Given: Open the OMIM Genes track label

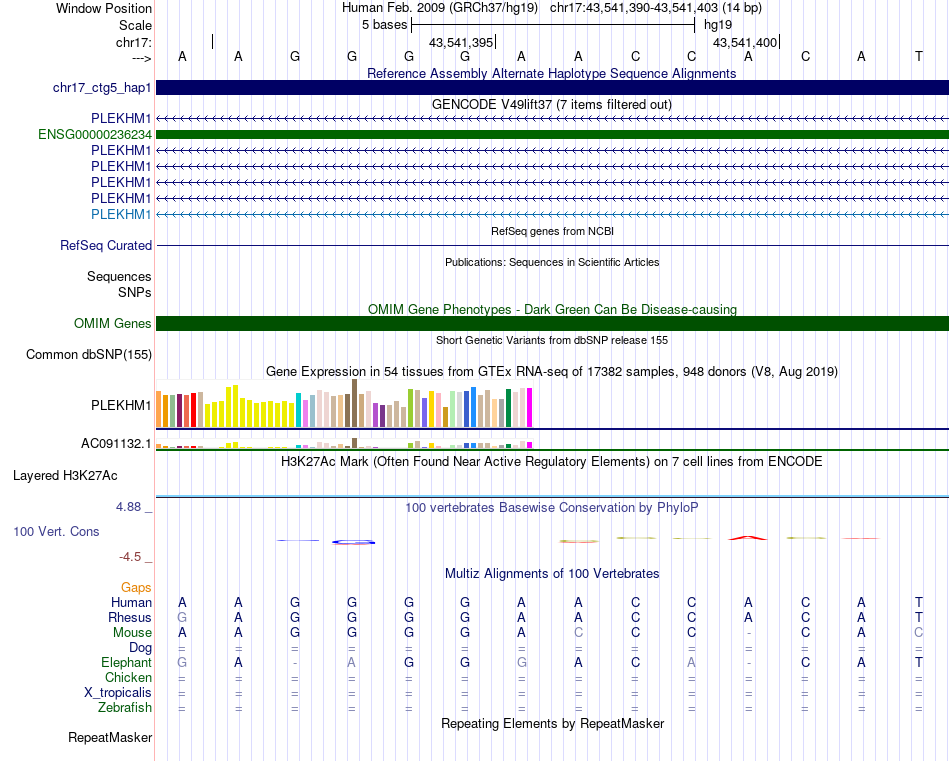Looking at the screenshot, I should click(x=112, y=324).
